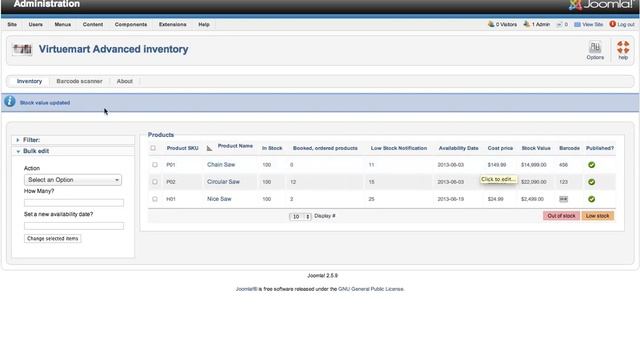640x360 pixels.
Task: Switch to the About tab
Action: (124, 81)
